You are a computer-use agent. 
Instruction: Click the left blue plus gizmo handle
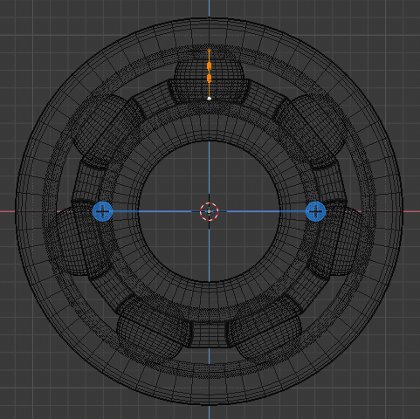click(102, 211)
